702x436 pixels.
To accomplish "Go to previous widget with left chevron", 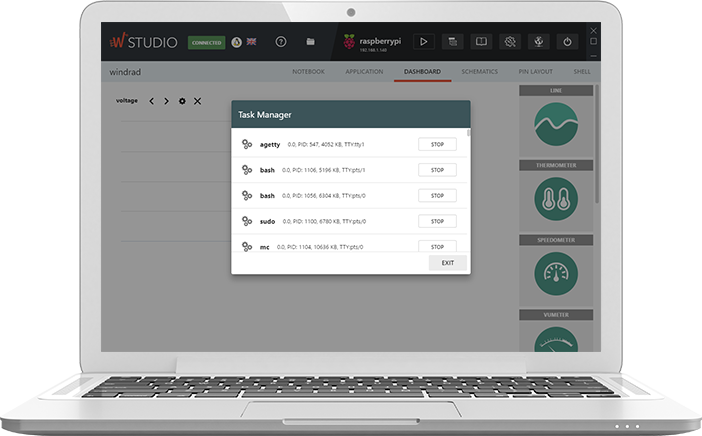I will click(x=152, y=101).
